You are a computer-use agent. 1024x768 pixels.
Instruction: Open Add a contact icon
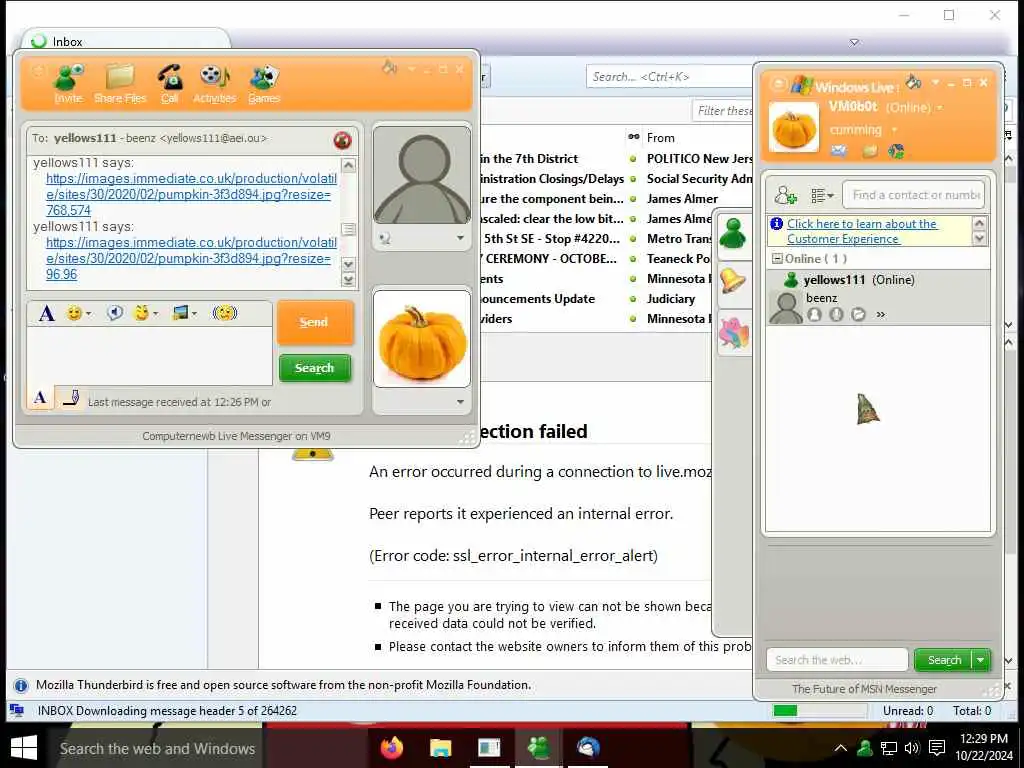pos(785,195)
